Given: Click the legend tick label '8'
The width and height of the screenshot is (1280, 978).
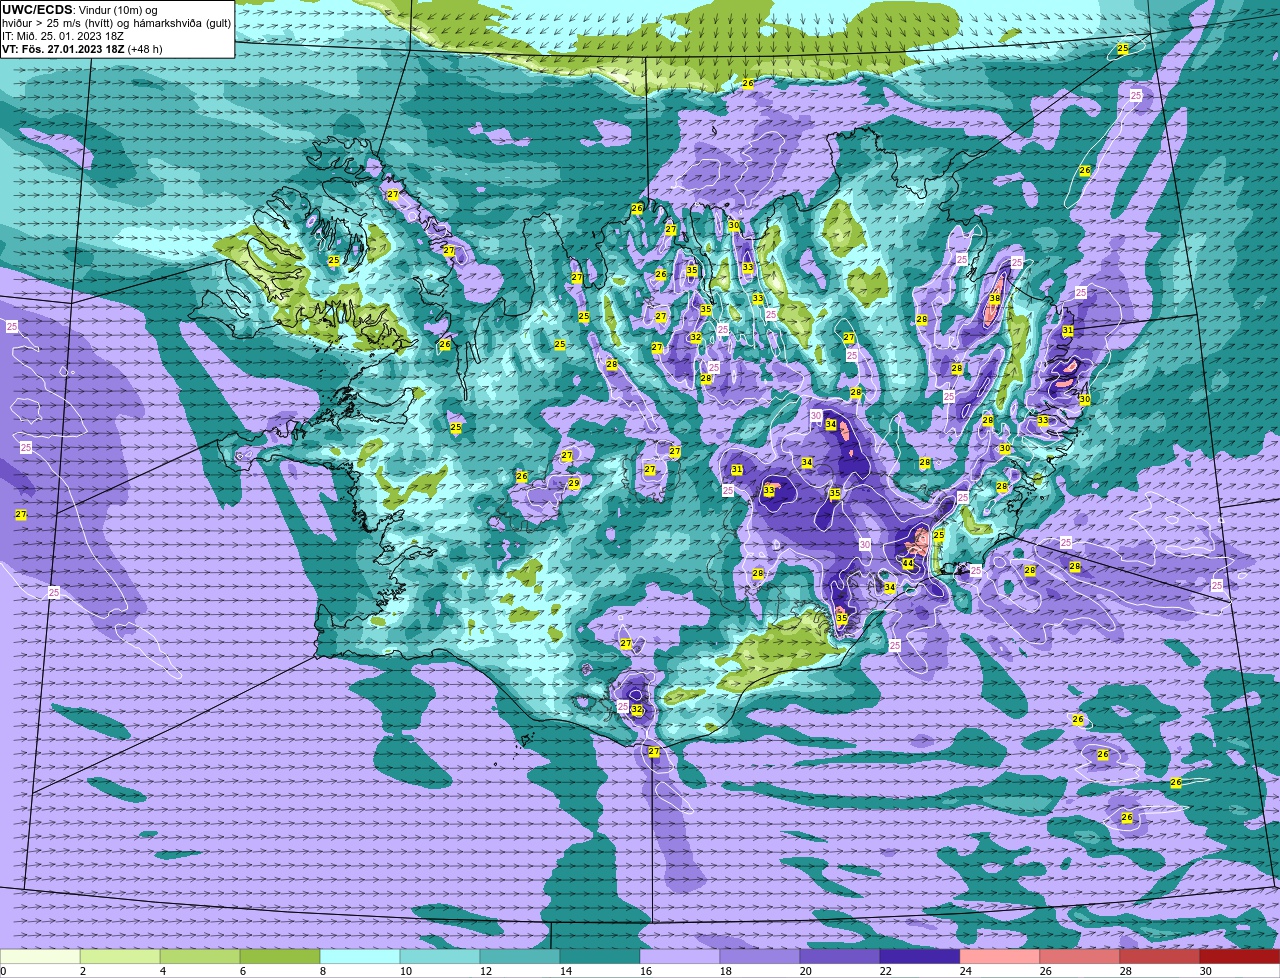Looking at the screenshot, I should click(322, 971).
